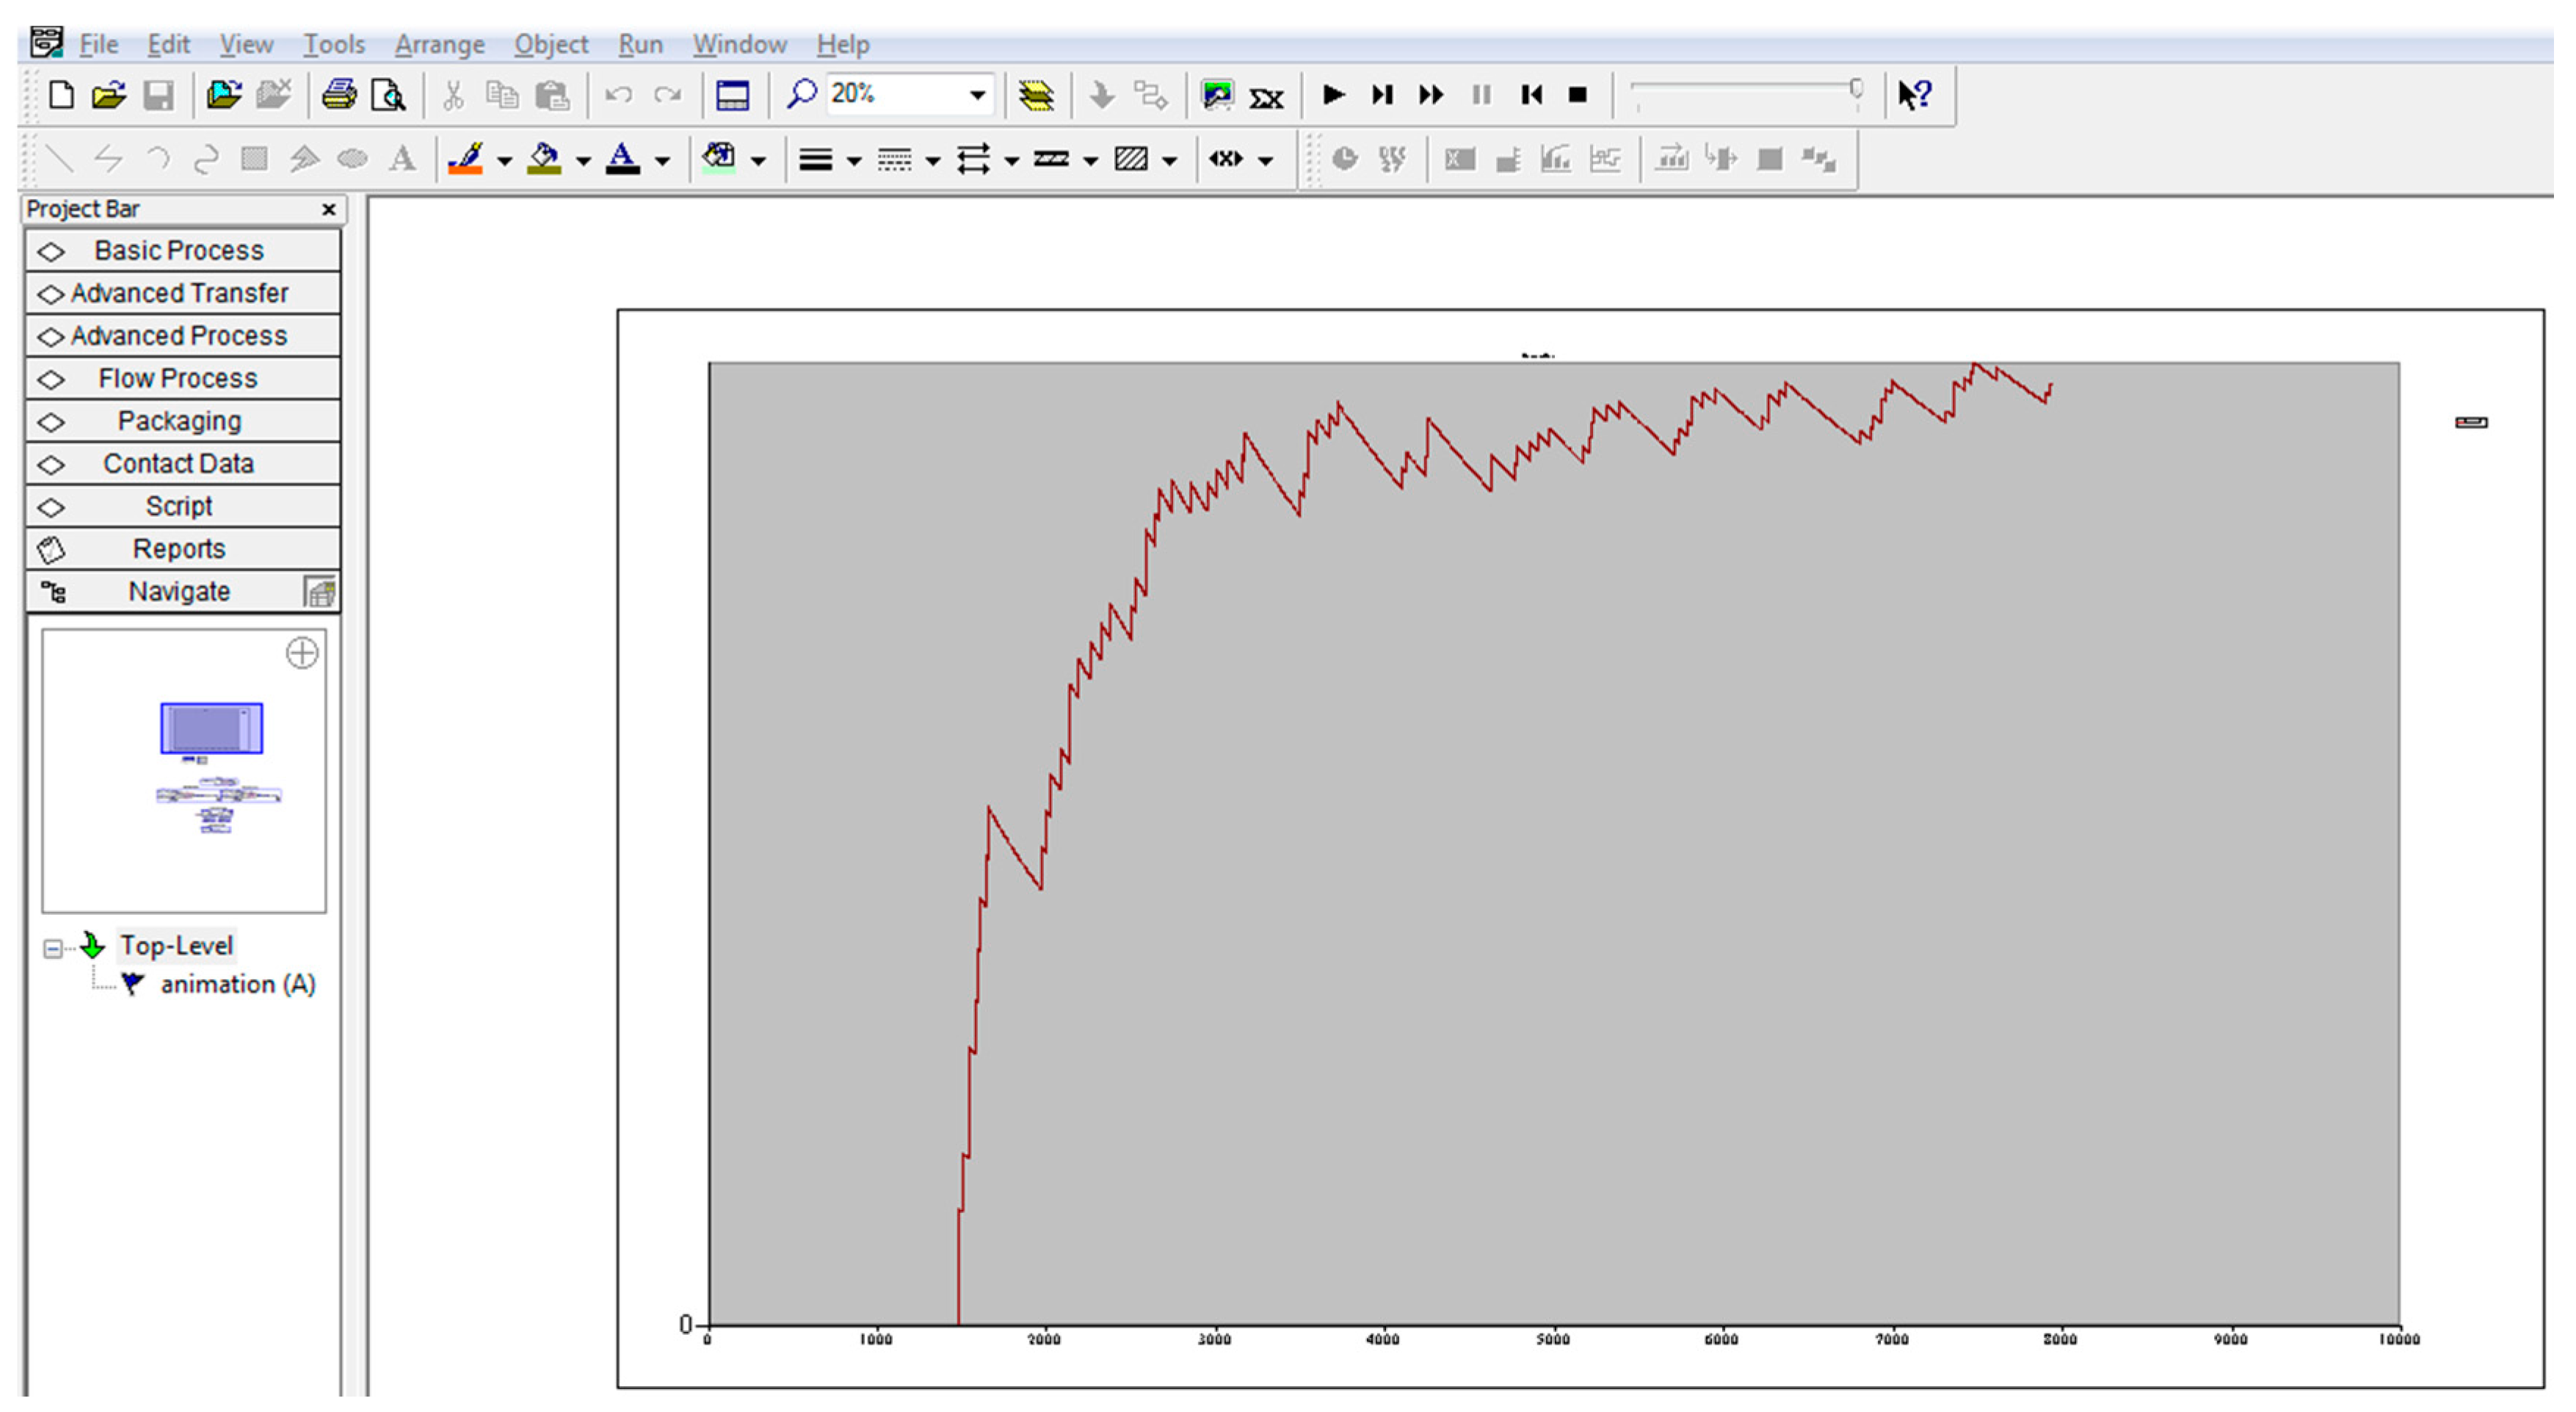Click the Print toolbar icon
Viewport: 2576px width, 1412px height.
point(338,95)
